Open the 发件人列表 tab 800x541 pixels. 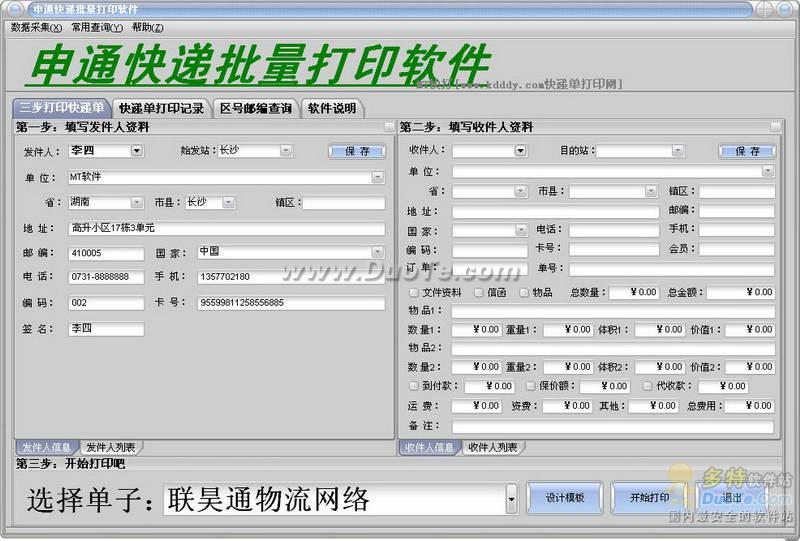point(111,448)
